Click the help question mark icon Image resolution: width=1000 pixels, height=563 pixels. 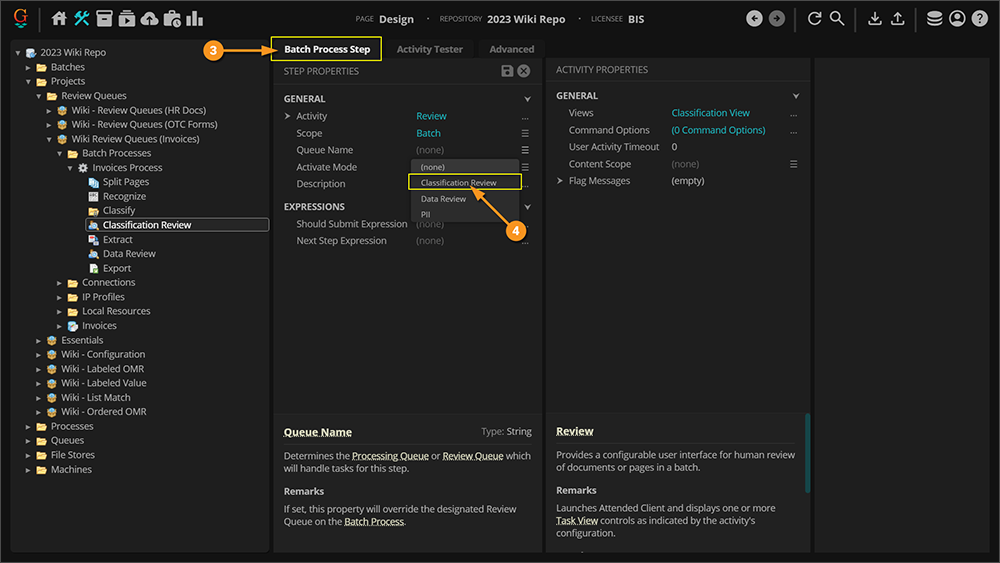(x=980, y=18)
